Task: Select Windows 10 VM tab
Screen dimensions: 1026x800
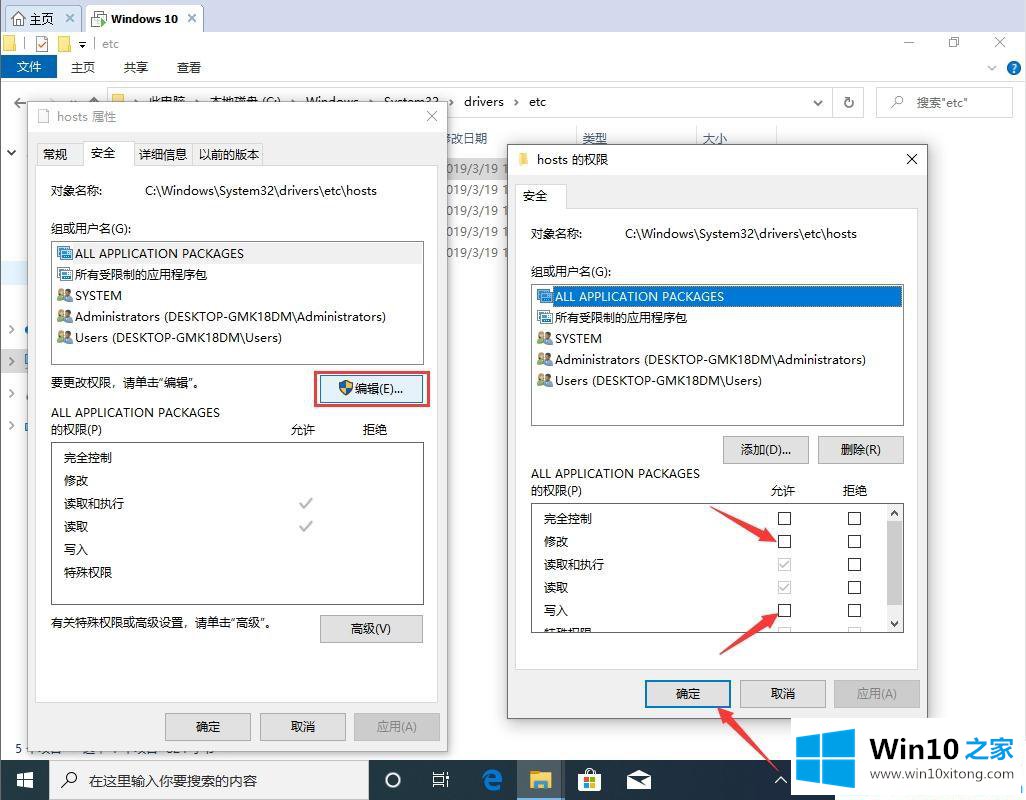Action: pyautogui.click(x=144, y=19)
